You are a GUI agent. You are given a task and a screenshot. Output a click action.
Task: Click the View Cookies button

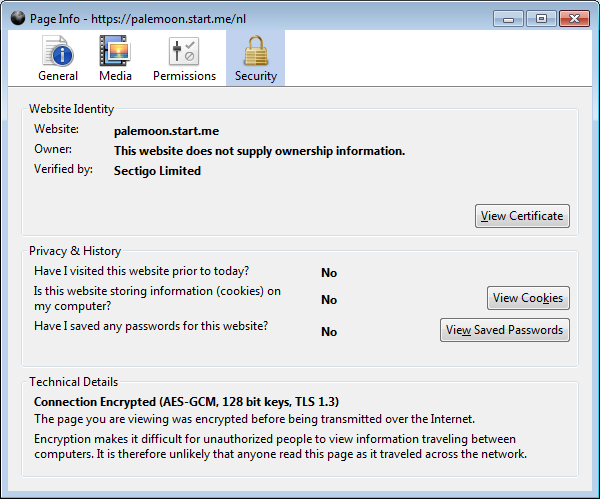coord(528,298)
